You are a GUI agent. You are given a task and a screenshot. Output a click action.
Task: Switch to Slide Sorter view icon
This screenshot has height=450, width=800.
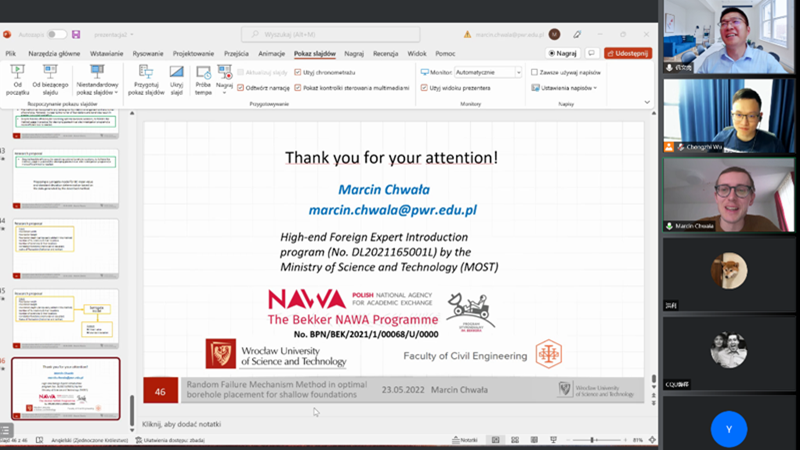[515, 440]
